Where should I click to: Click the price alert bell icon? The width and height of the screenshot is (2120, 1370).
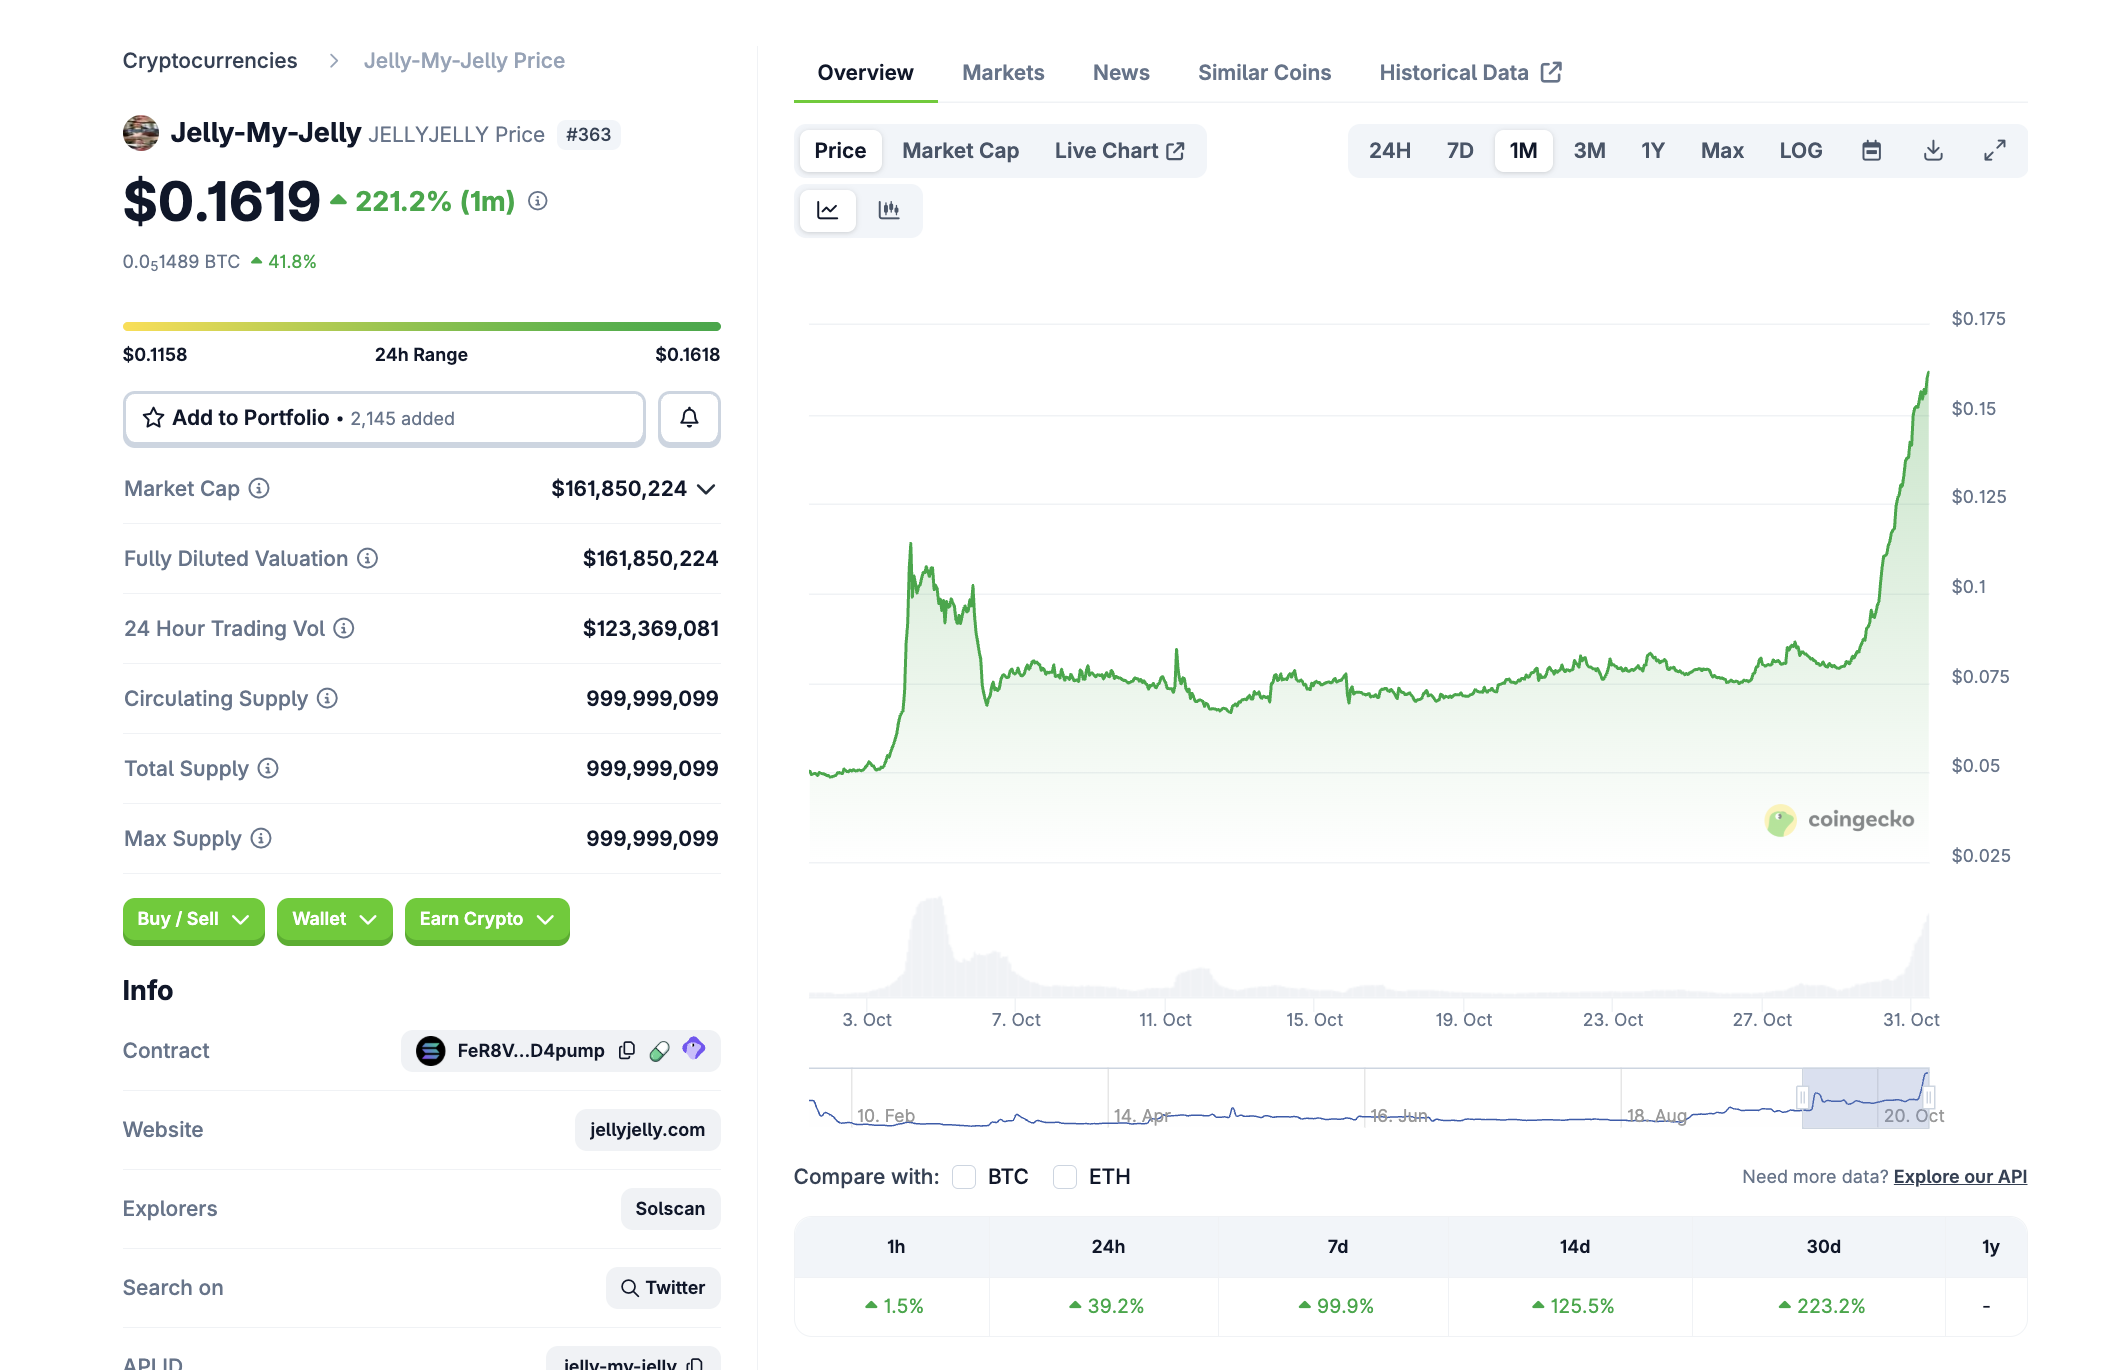coord(689,418)
